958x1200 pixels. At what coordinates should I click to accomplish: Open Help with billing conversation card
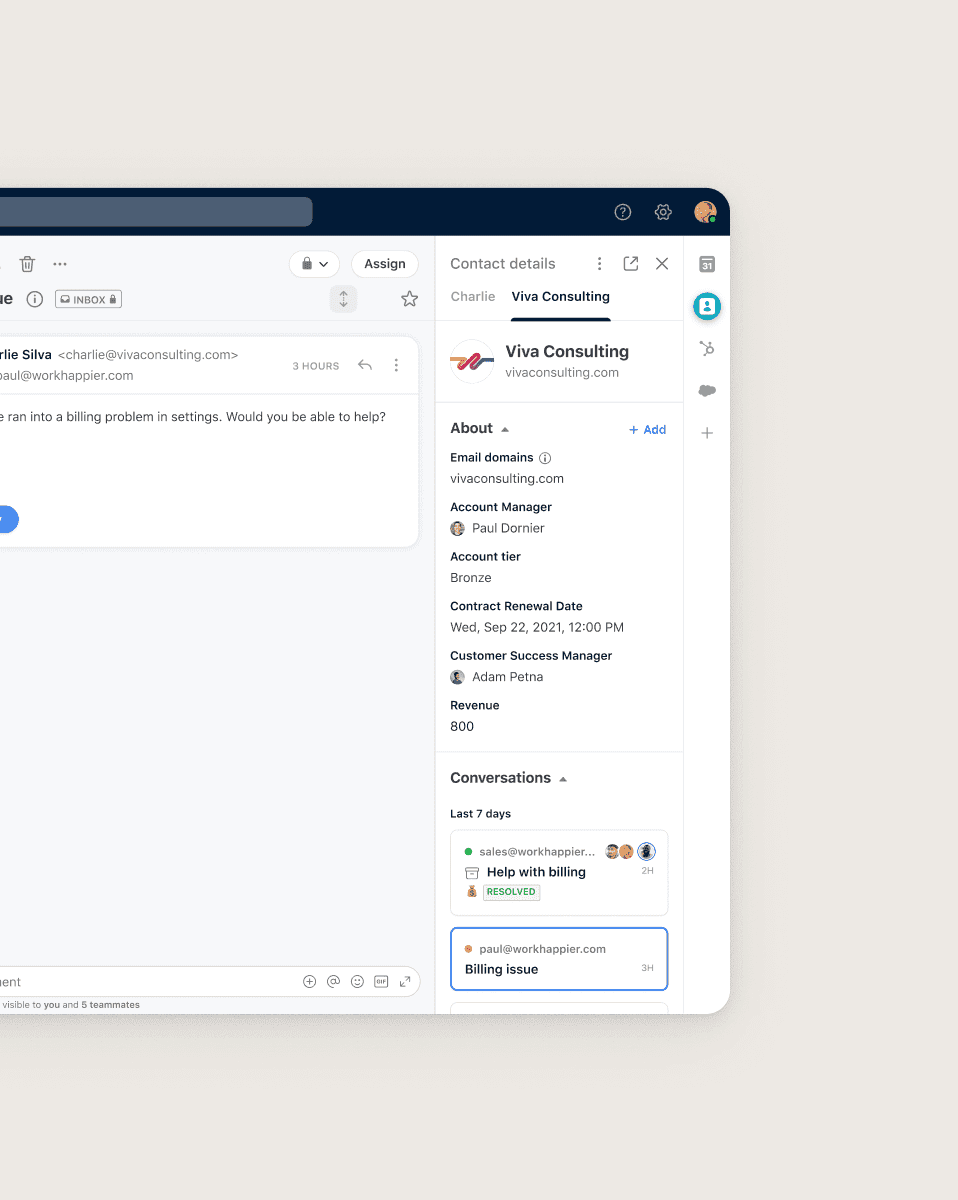(559, 873)
